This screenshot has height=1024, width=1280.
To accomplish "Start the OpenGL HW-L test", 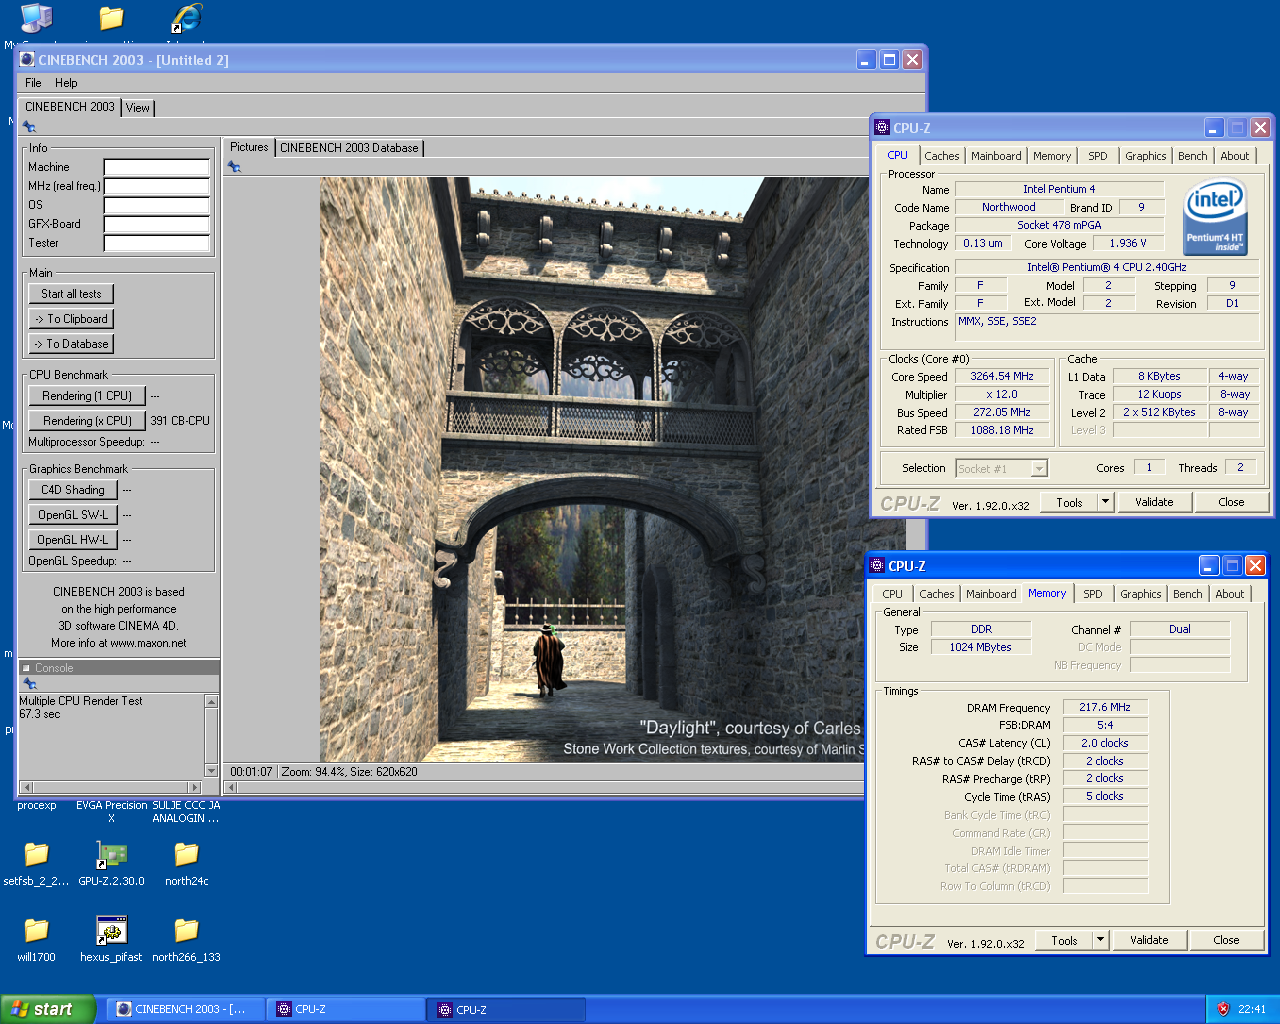I will (73, 540).
